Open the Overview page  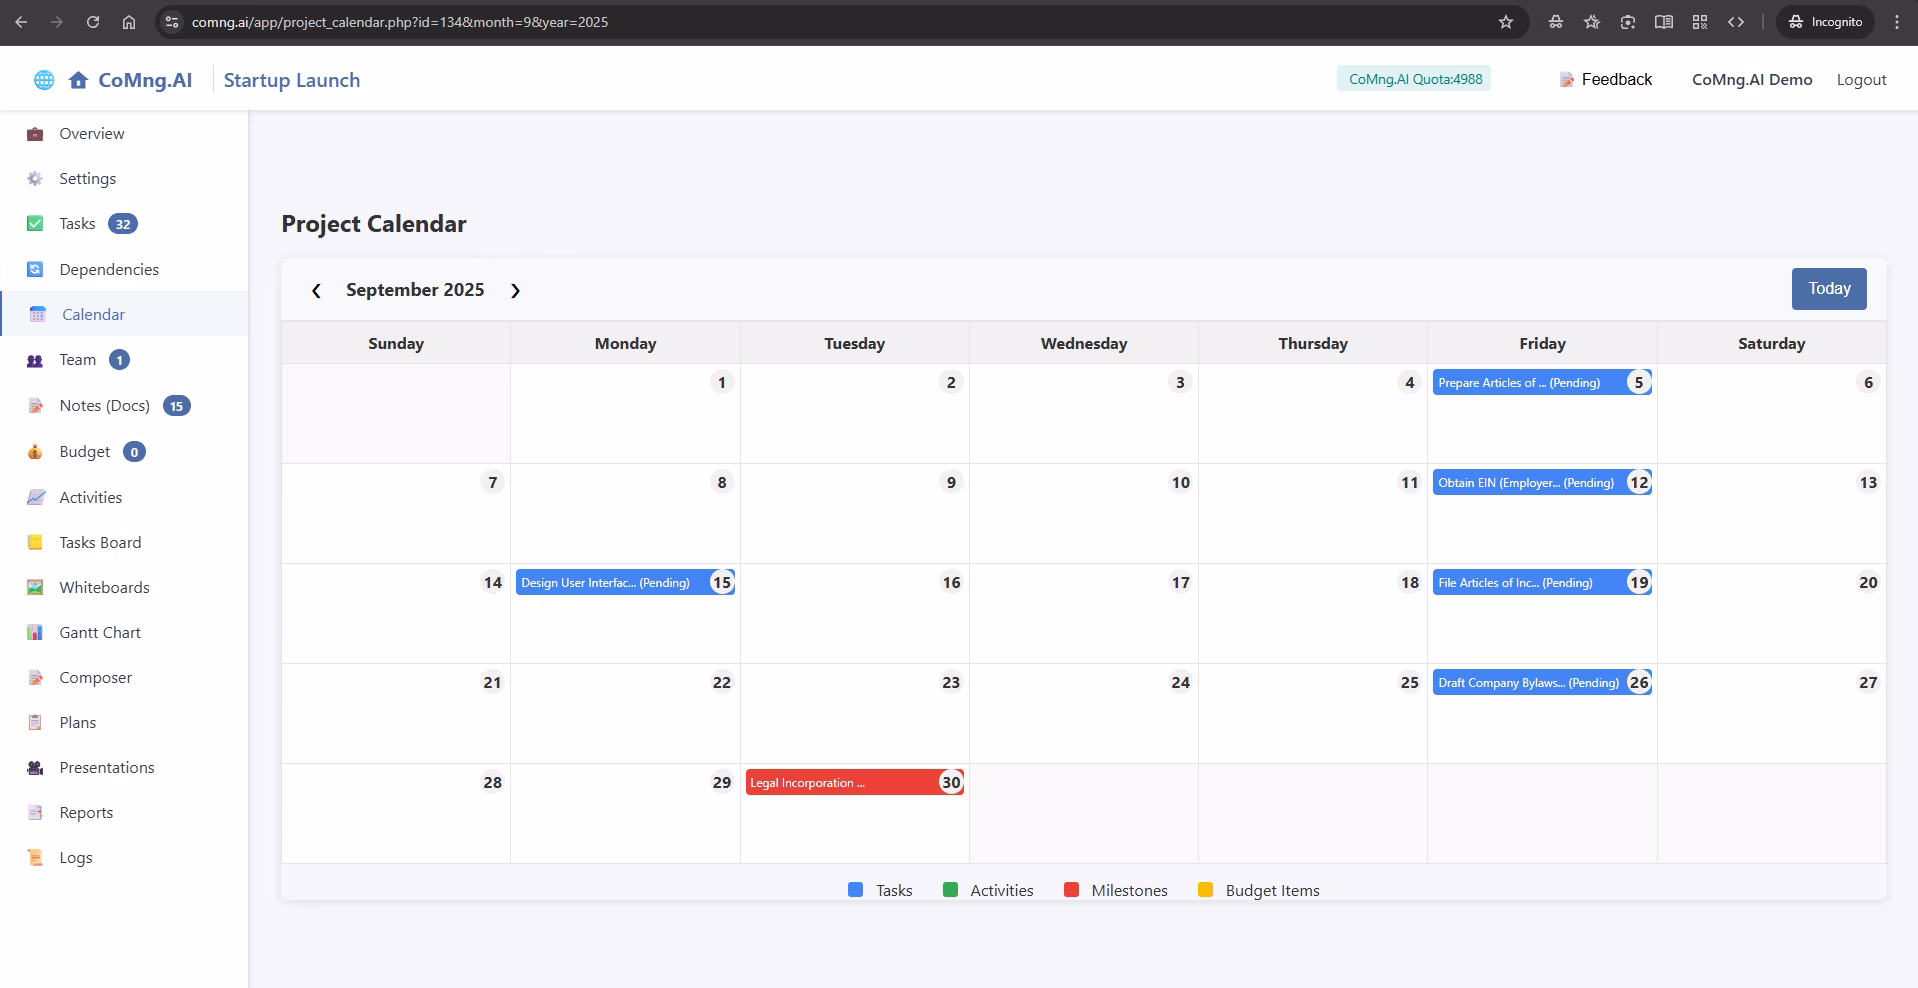click(92, 134)
